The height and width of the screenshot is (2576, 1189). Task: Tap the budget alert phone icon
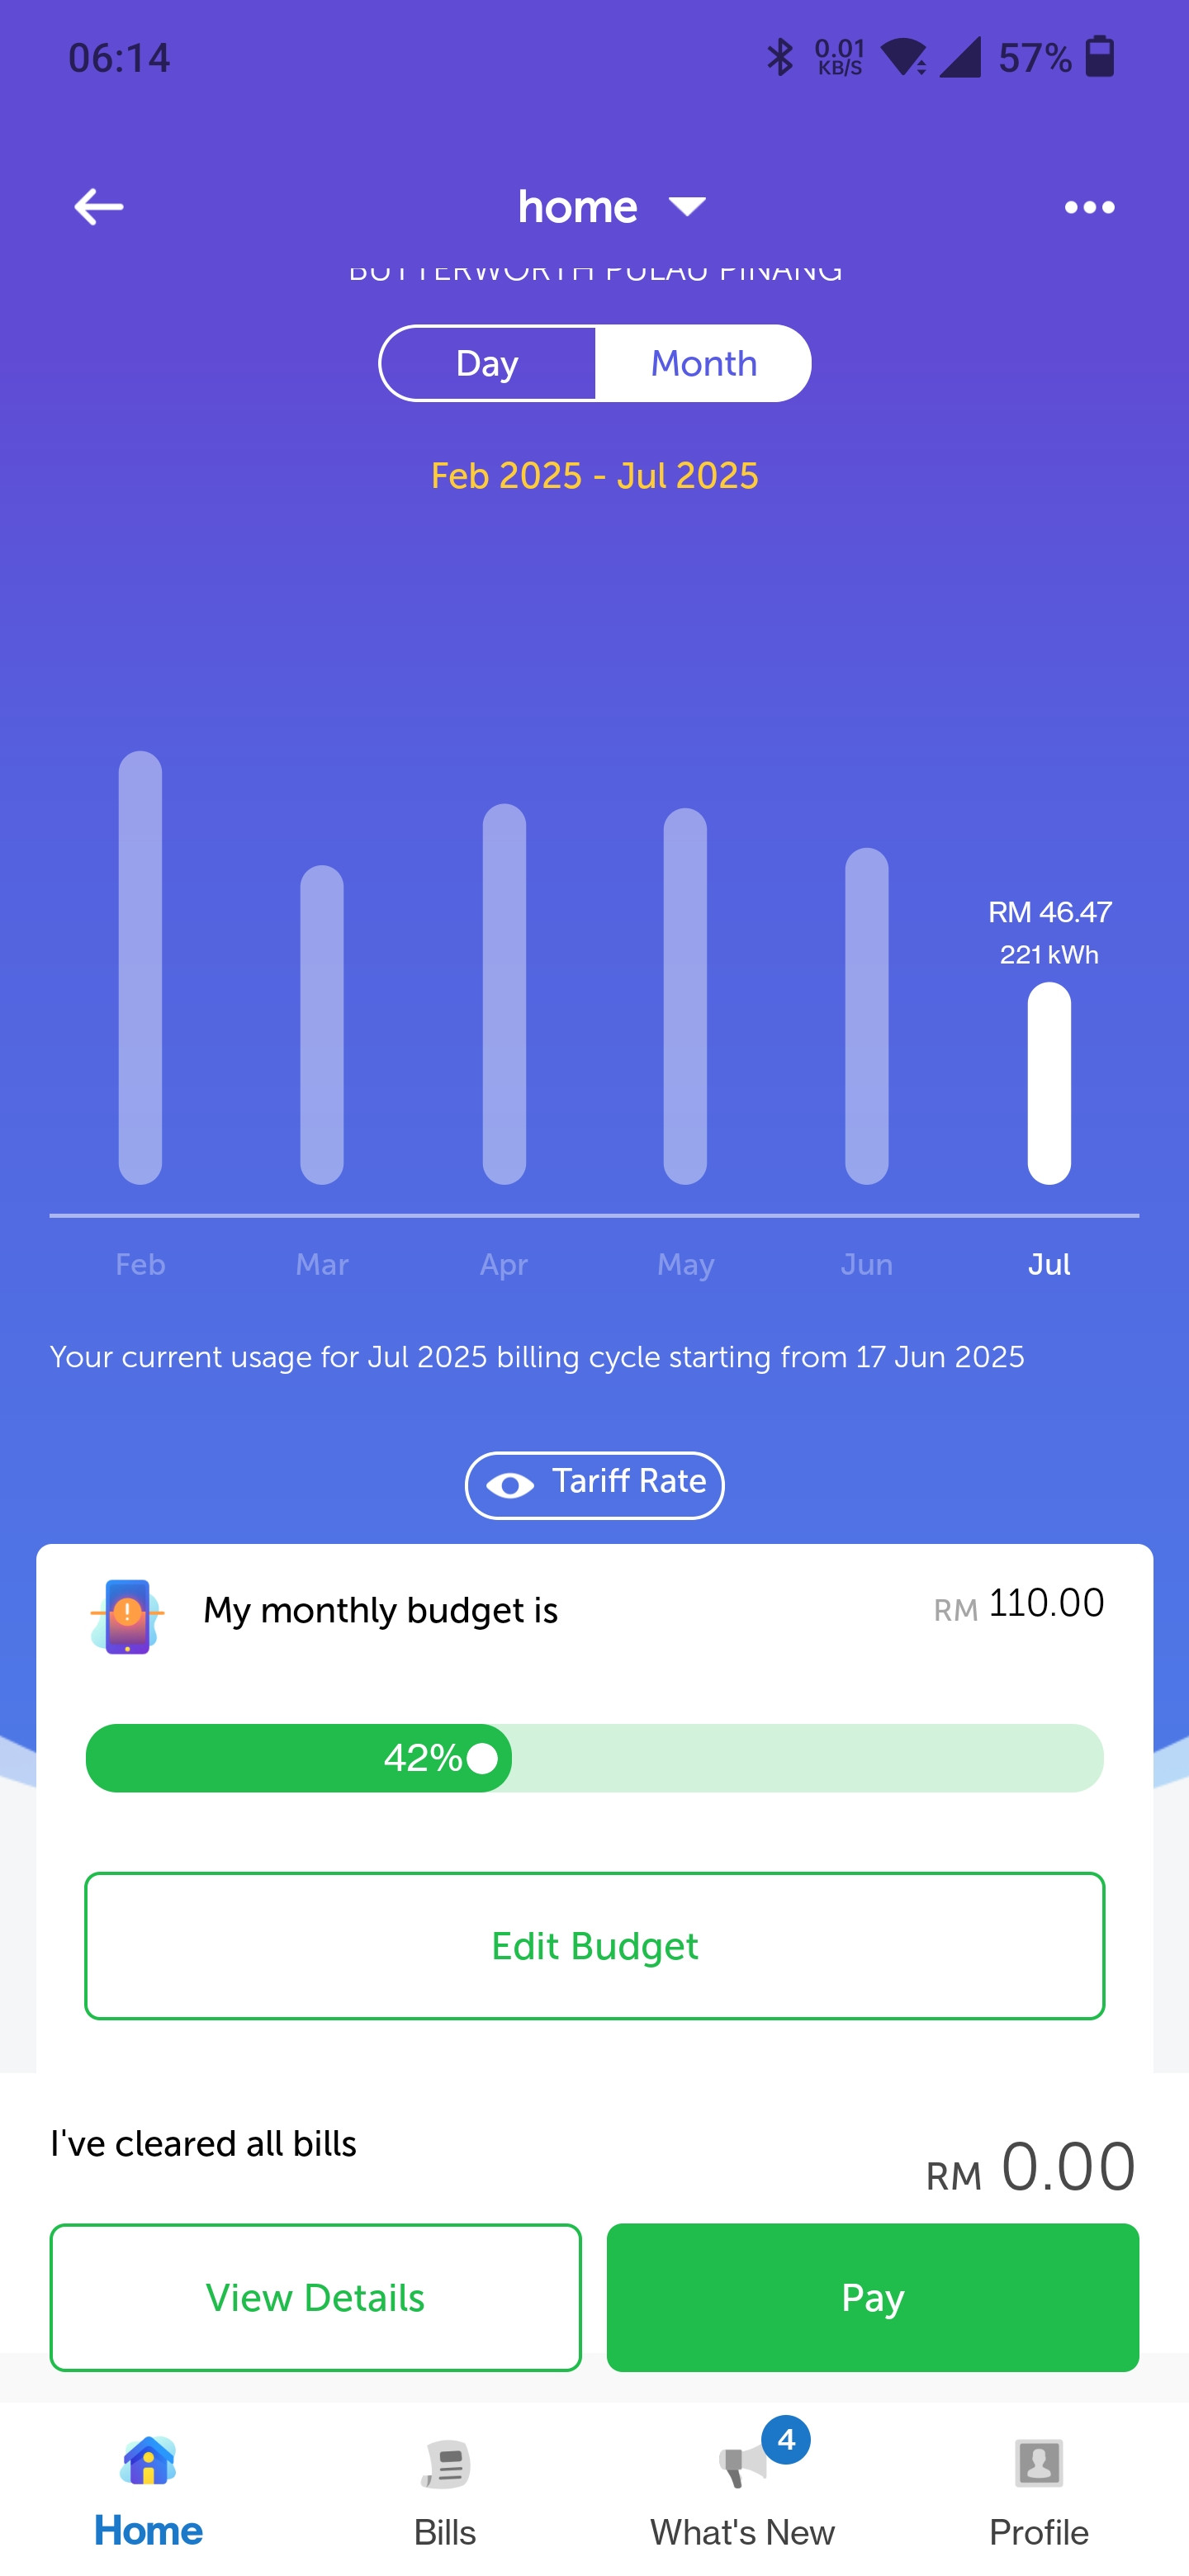(127, 1616)
